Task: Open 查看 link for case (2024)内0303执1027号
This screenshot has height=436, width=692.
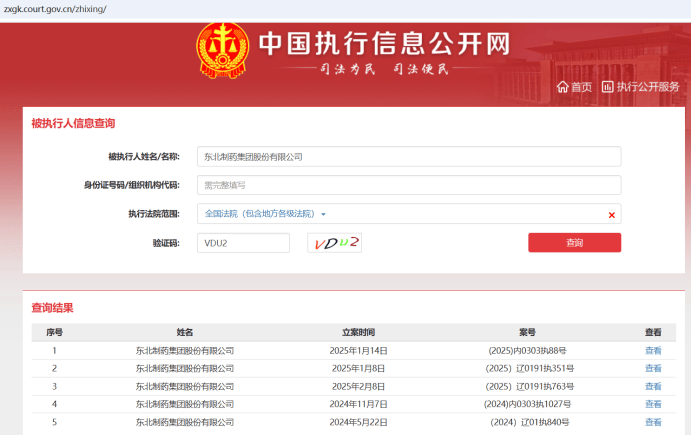Action: pyautogui.click(x=653, y=404)
